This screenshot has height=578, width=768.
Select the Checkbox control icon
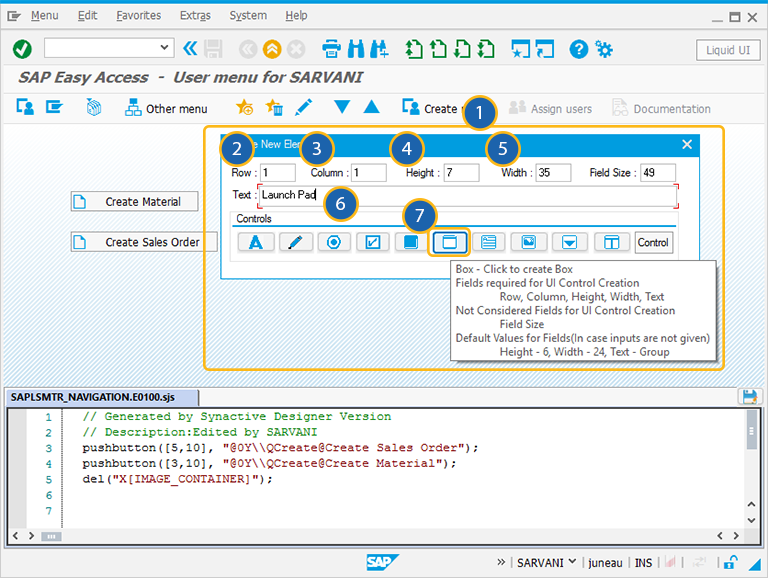(x=373, y=242)
